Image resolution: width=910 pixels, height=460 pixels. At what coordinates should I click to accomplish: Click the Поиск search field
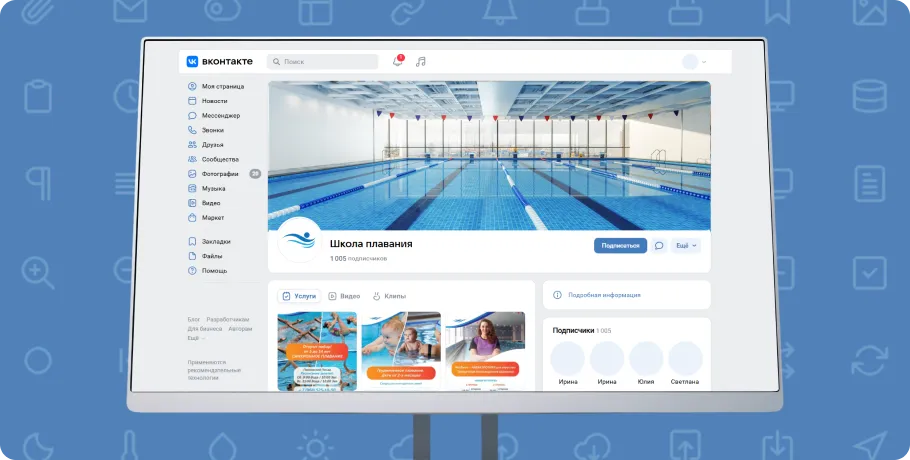(x=322, y=62)
